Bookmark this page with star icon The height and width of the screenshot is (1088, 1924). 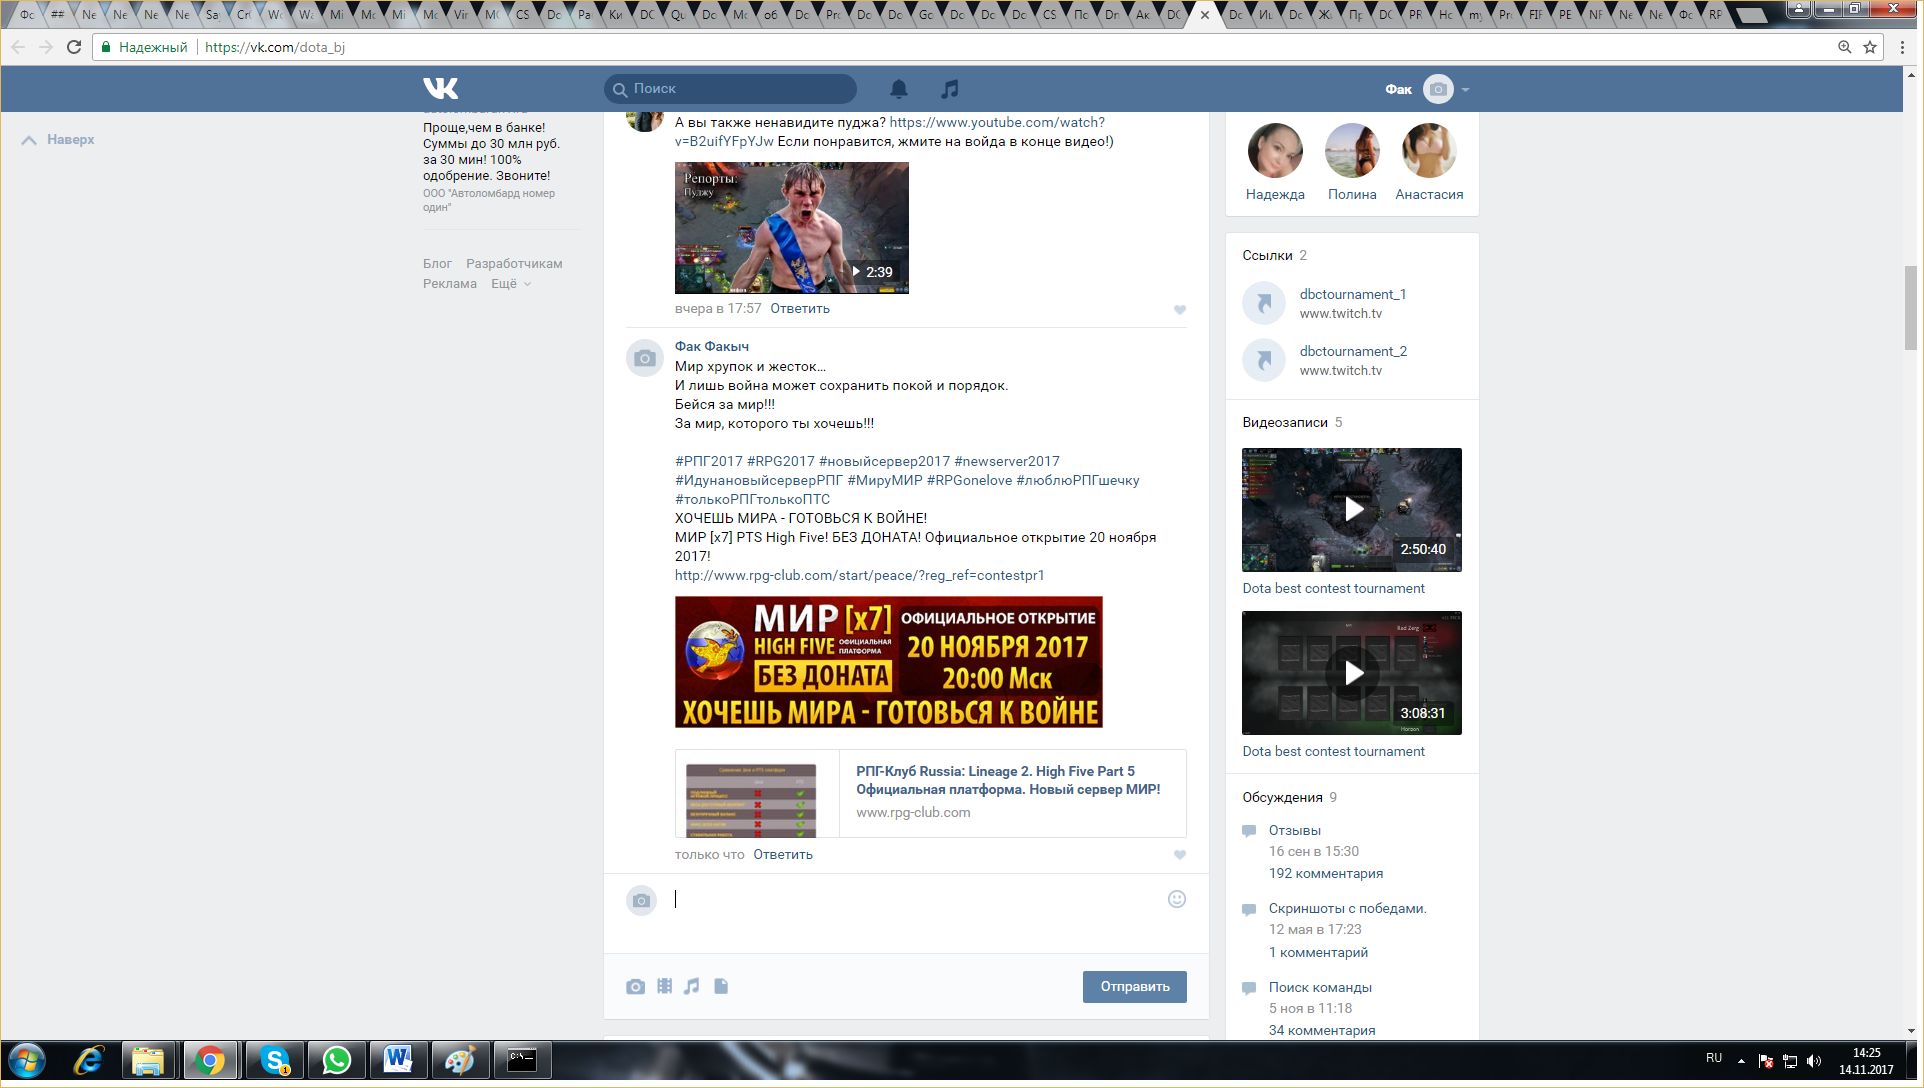pyautogui.click(x=1870, y=47)
